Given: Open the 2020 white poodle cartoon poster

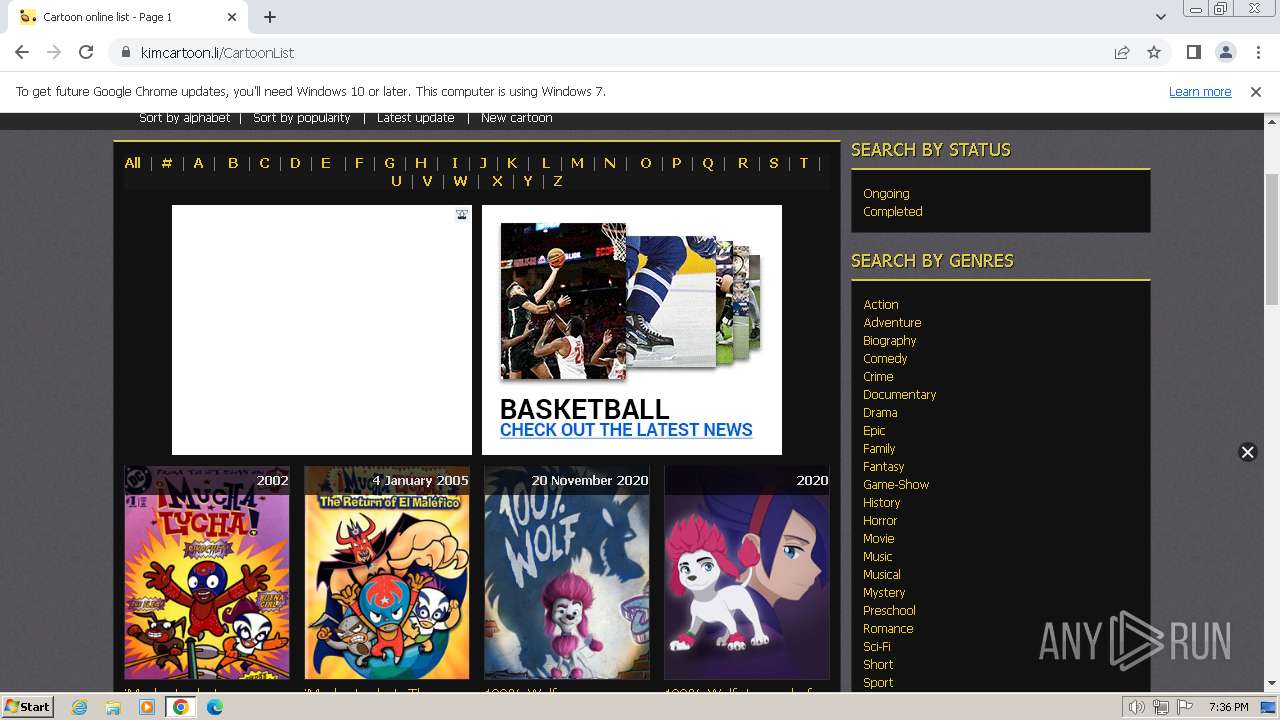Looking at the screenshot, I should [x=747, y=572].
